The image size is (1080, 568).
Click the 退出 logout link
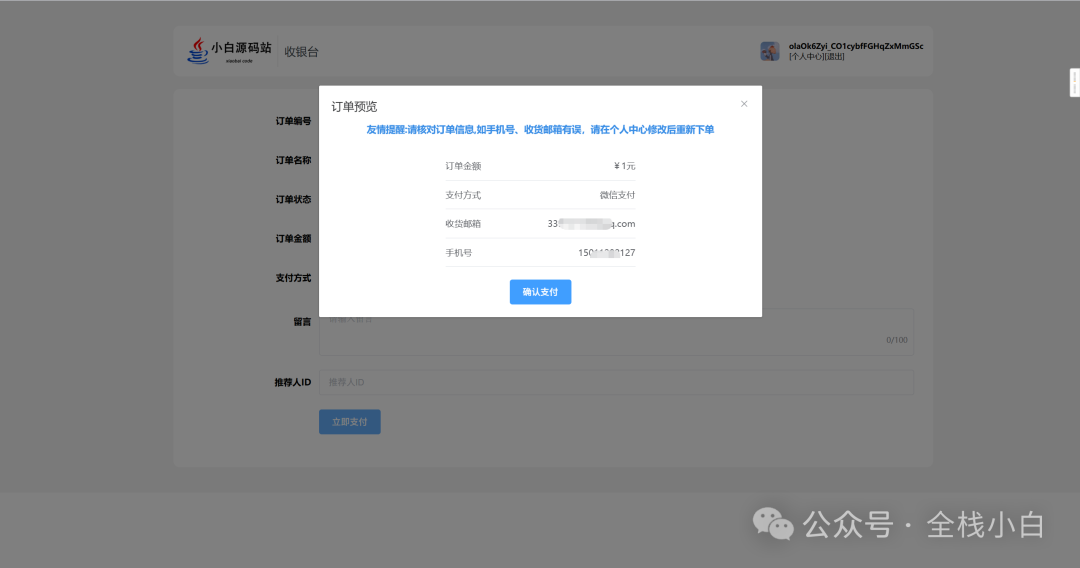point(834,56)
